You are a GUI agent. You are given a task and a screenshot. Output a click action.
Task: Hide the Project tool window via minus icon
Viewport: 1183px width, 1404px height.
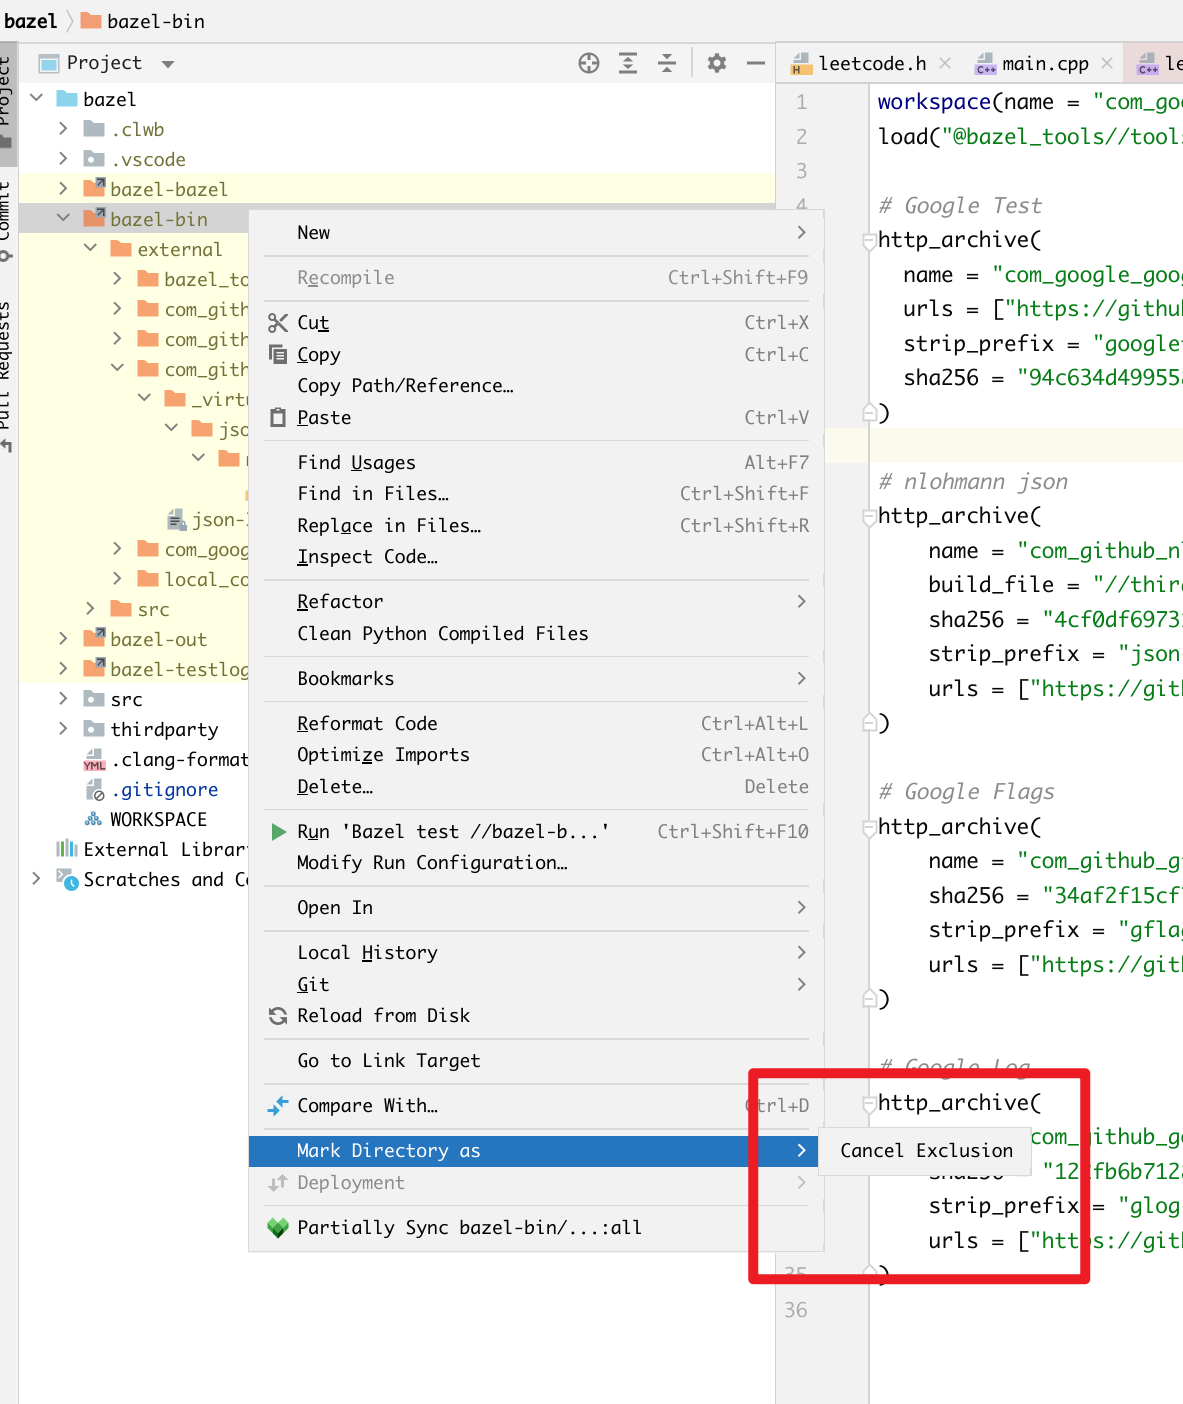(x=755, y=62)
